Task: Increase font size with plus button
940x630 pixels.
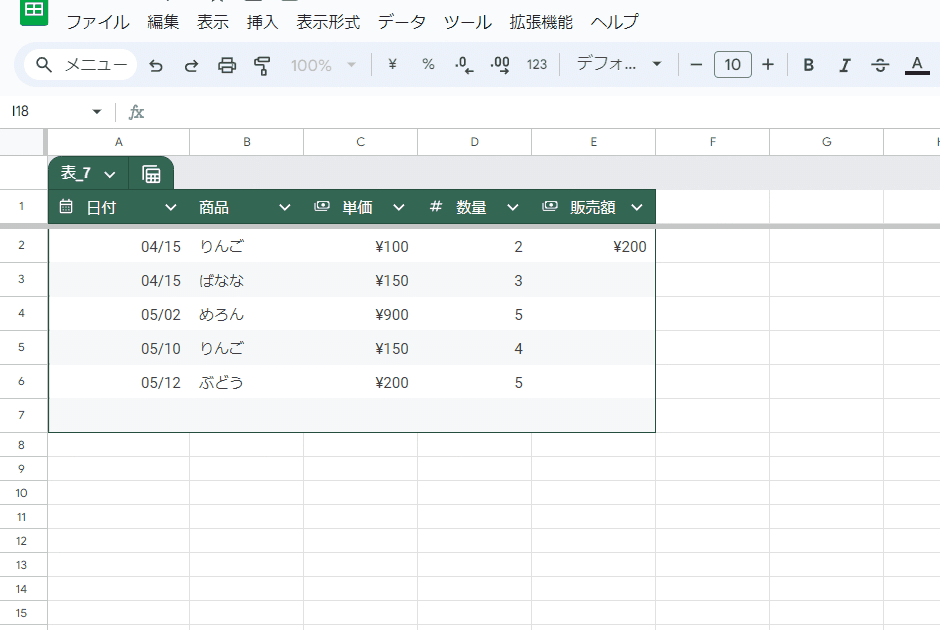Action: coord(768,64)
